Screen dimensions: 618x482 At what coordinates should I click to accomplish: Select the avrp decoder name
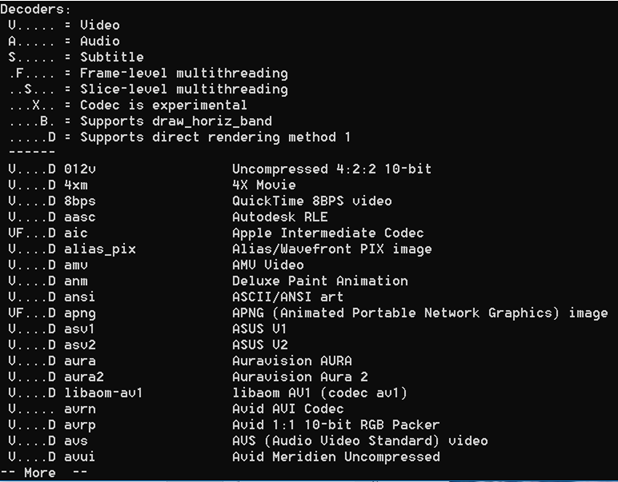[80, 426]
